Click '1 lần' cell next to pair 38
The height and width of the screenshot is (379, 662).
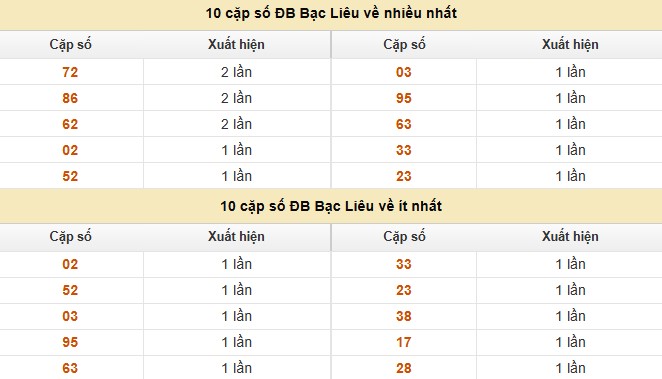pos(570,316)
